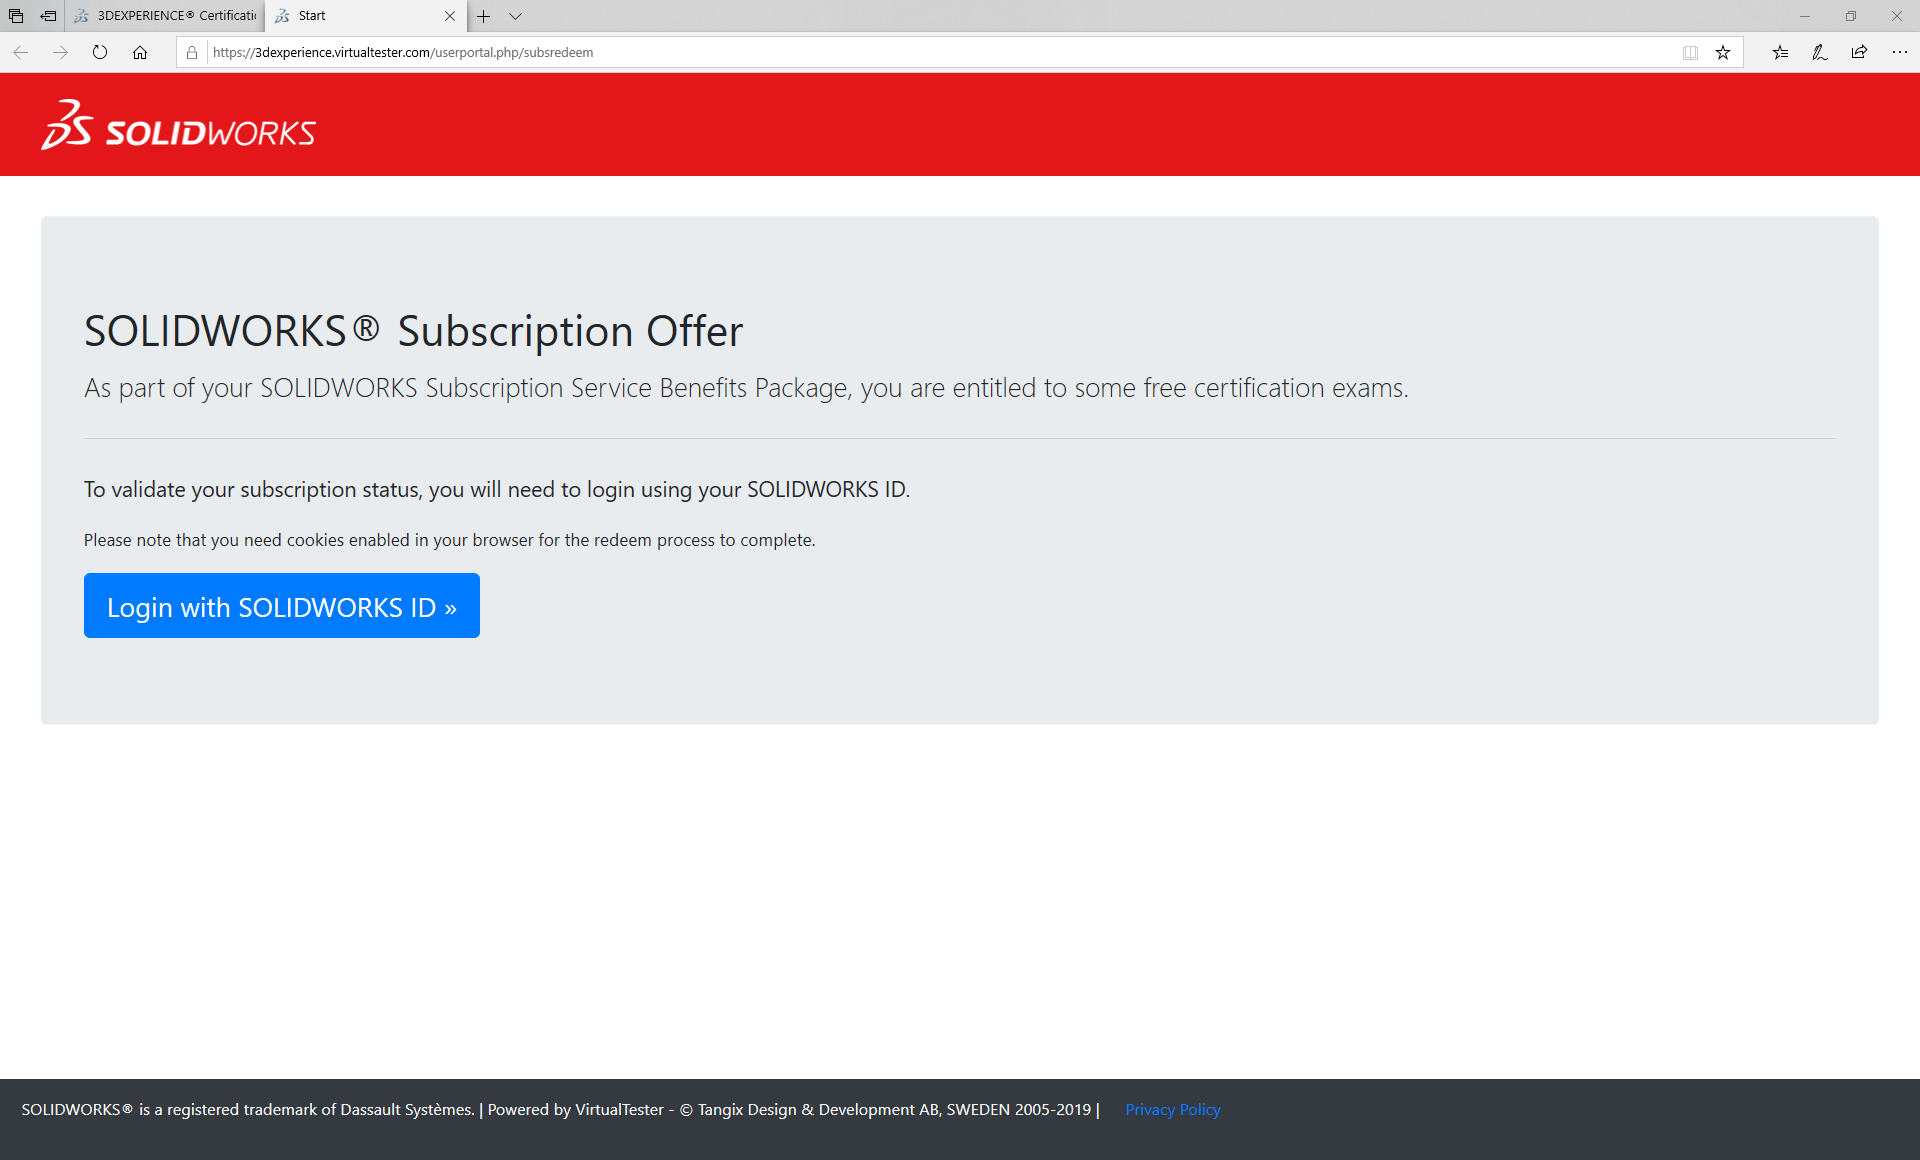The image size is (1920, 1160).
Task: Open a new tab plus button
Action: [484, 16]
